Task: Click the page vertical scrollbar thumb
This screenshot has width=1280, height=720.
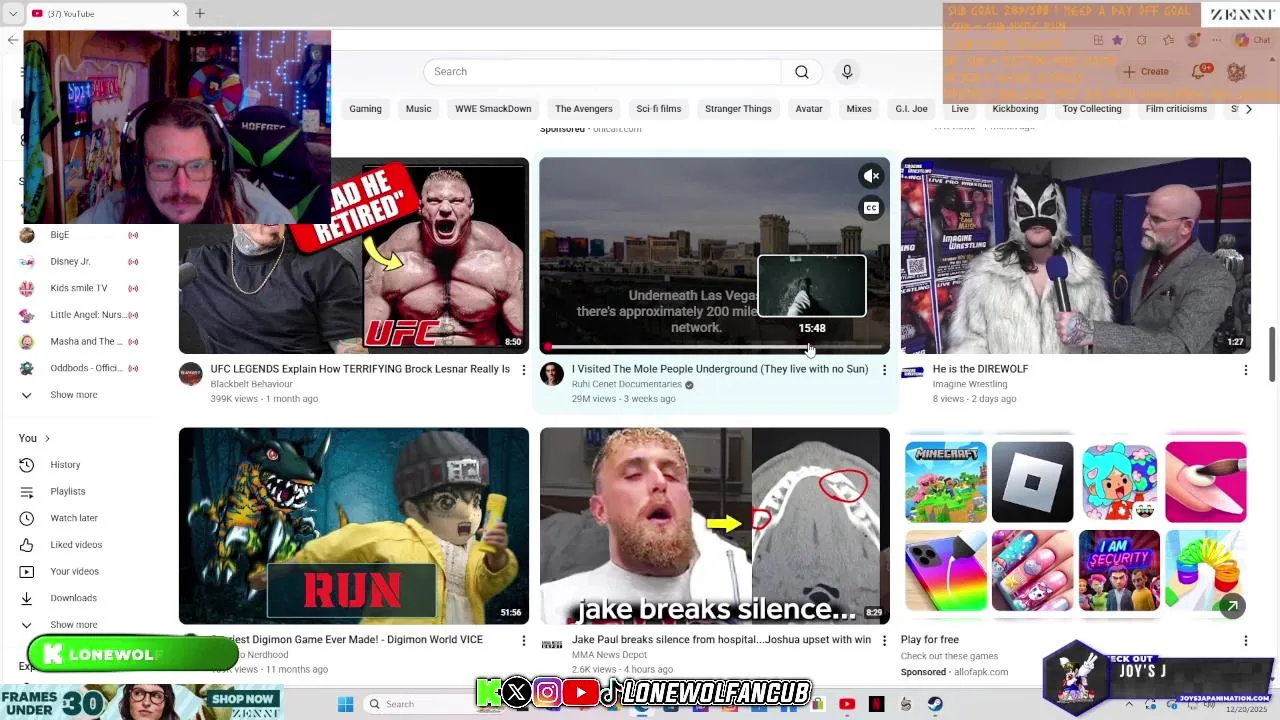Action: point(1272,353)
